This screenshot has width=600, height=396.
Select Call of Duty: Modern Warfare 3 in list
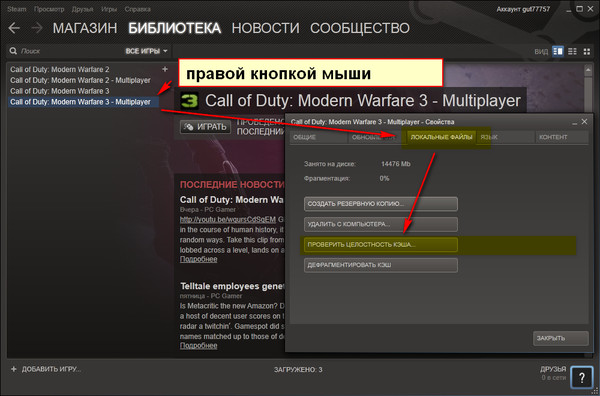click(x=60, y=91)
